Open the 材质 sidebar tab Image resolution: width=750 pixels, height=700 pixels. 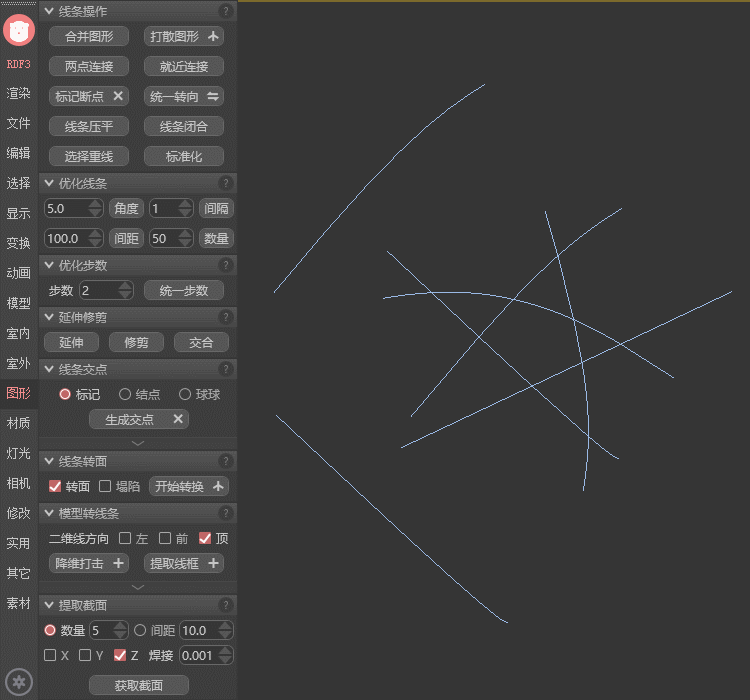[x=19, y=423]
